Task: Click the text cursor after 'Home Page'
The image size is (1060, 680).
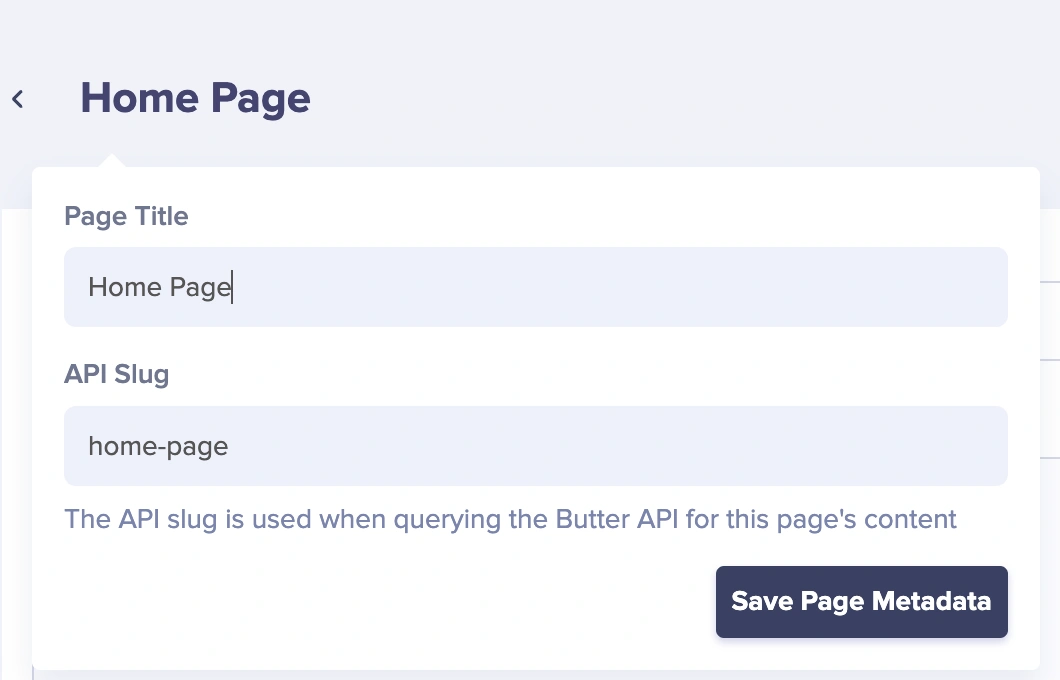Action: [233, 287]
